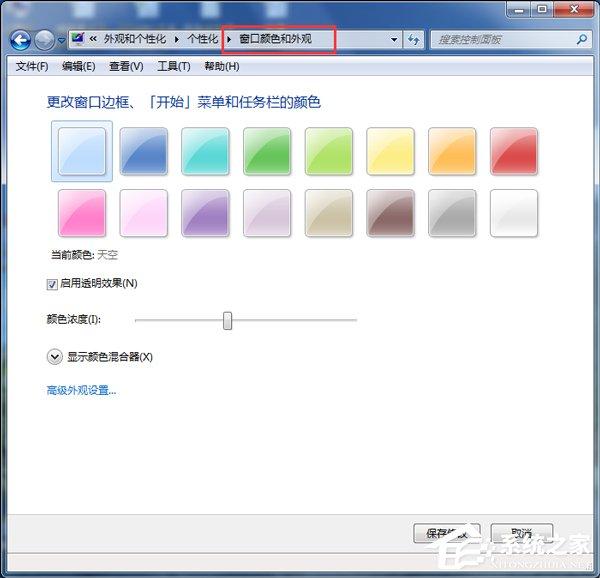Choose the pale pink color swatch
The image size is (600, 578).
click(143, 213)
